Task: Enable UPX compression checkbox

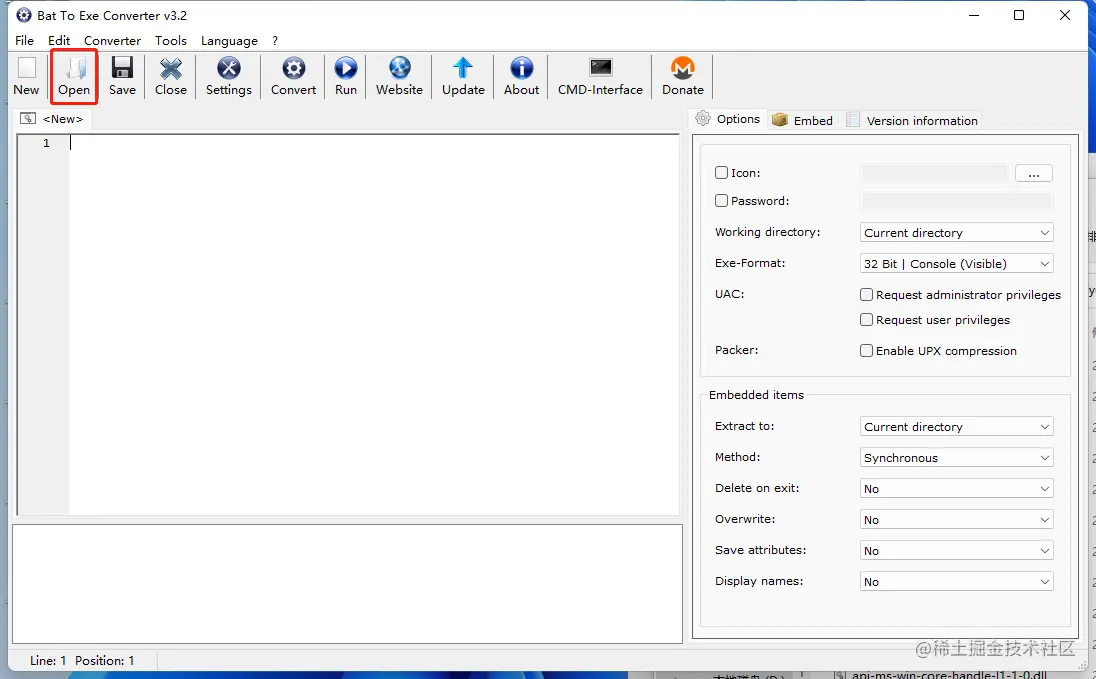Action: click(866, 350)
